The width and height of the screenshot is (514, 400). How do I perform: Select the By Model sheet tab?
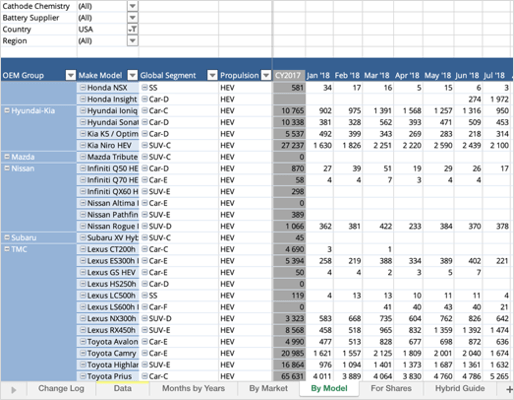329,388
